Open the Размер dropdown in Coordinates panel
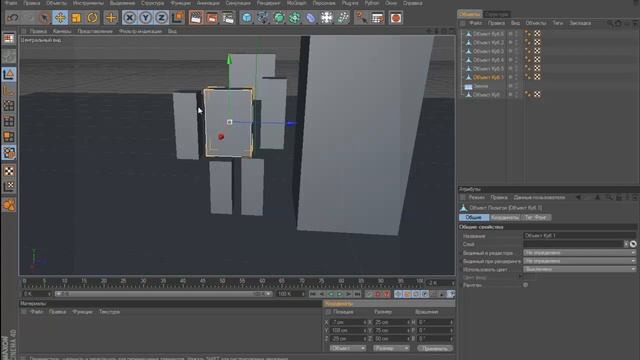 click(391, 348)
